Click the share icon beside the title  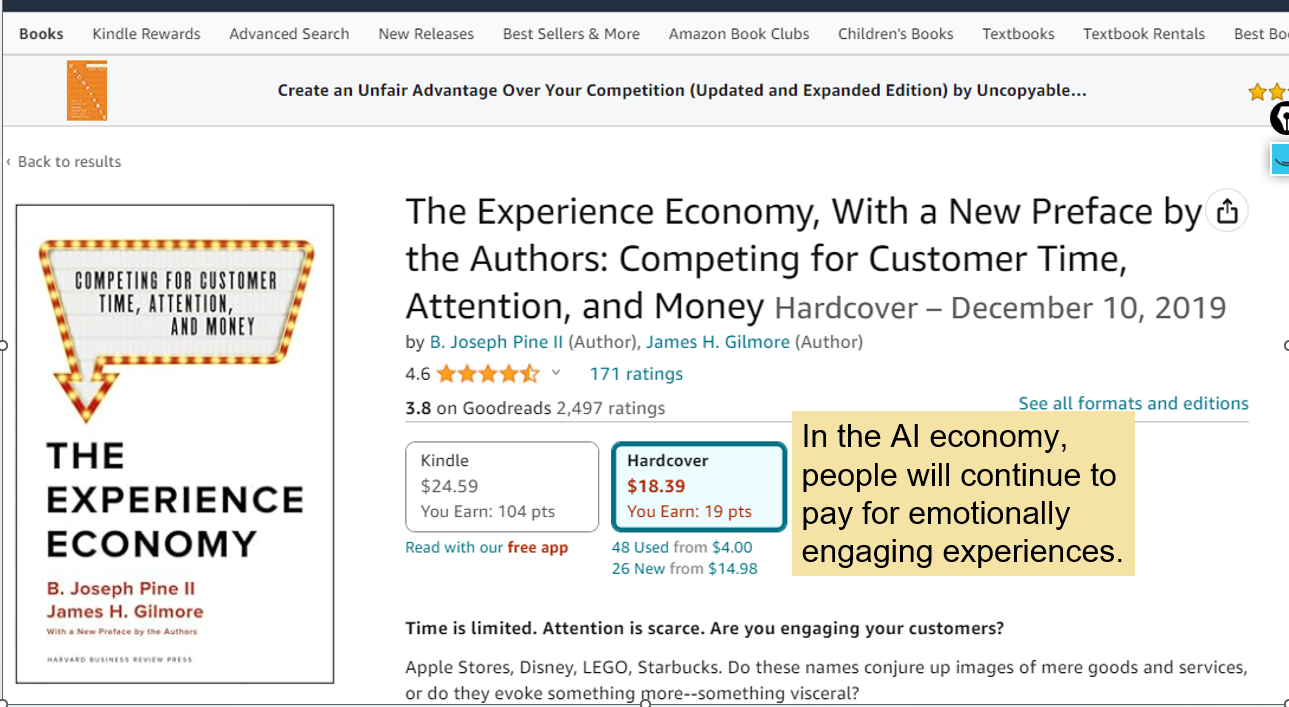click(x=1227, y=211)
